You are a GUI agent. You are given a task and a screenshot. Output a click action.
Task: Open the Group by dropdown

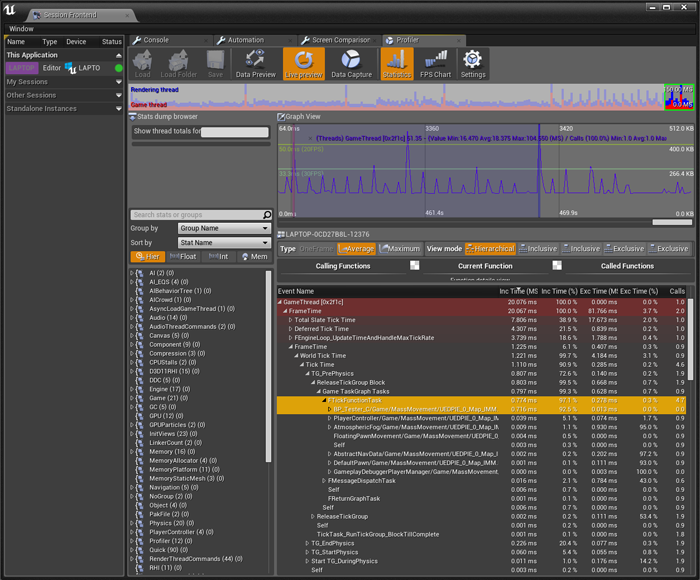224,228
